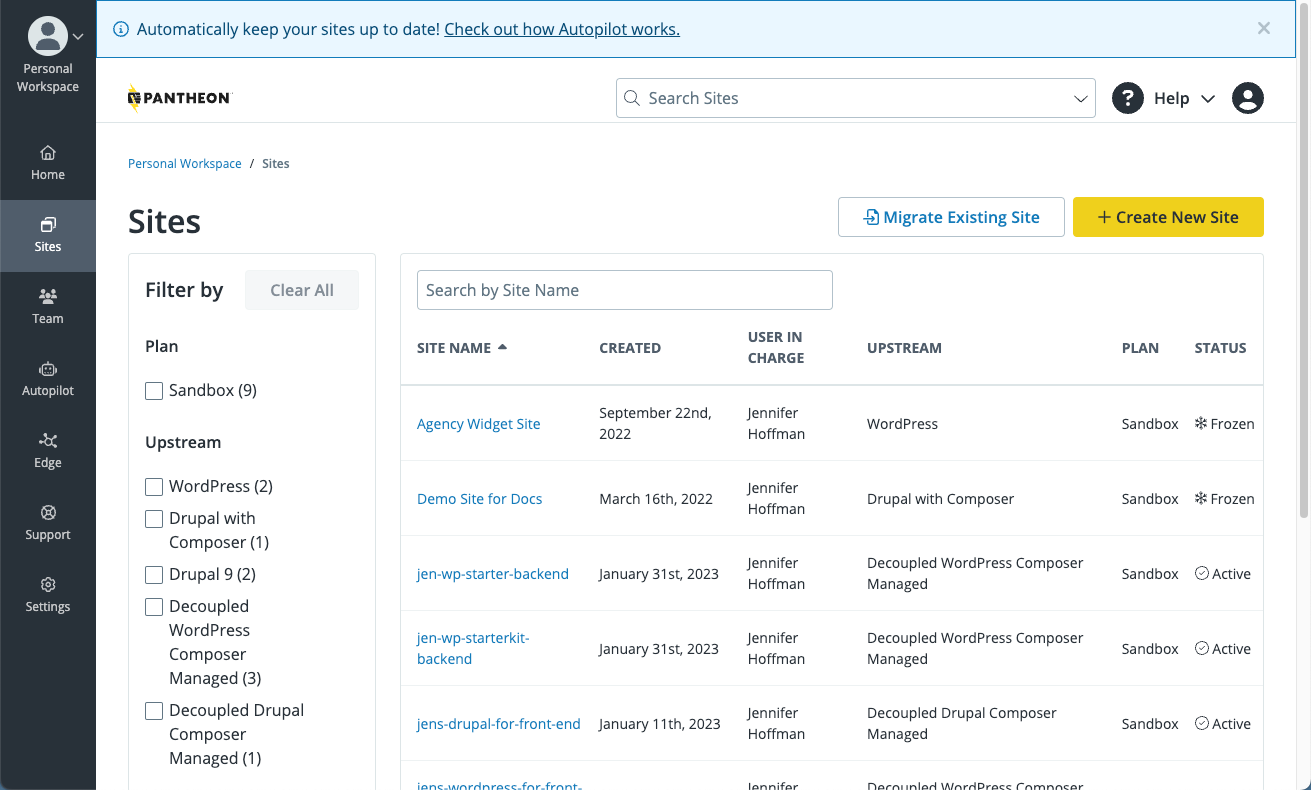
Task: Go to Sites in the sidebar
Action: [x=47, y=235]
